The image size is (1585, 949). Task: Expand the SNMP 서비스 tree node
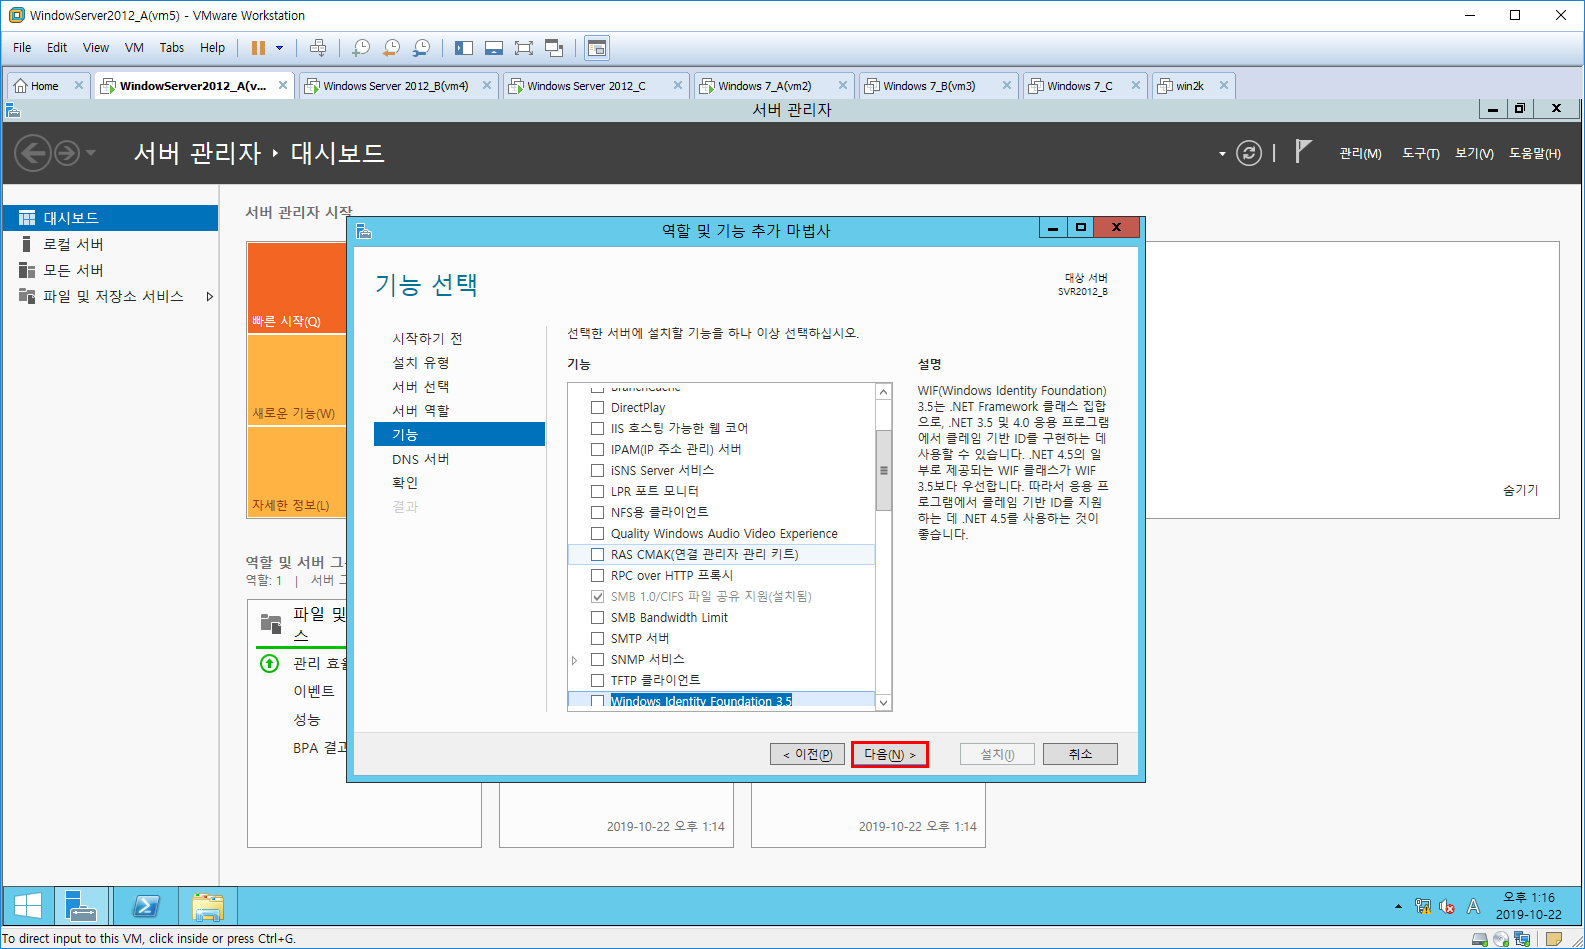[x=575, y=660]
